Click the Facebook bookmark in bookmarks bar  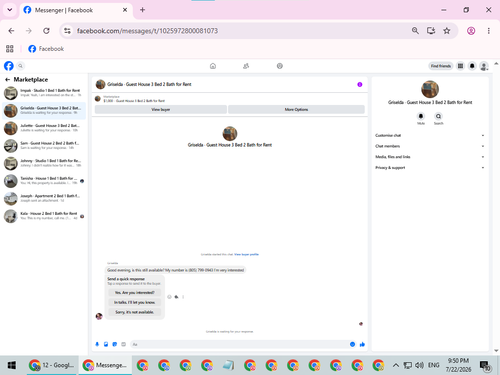pyautogui.click(x=46, y=49)
